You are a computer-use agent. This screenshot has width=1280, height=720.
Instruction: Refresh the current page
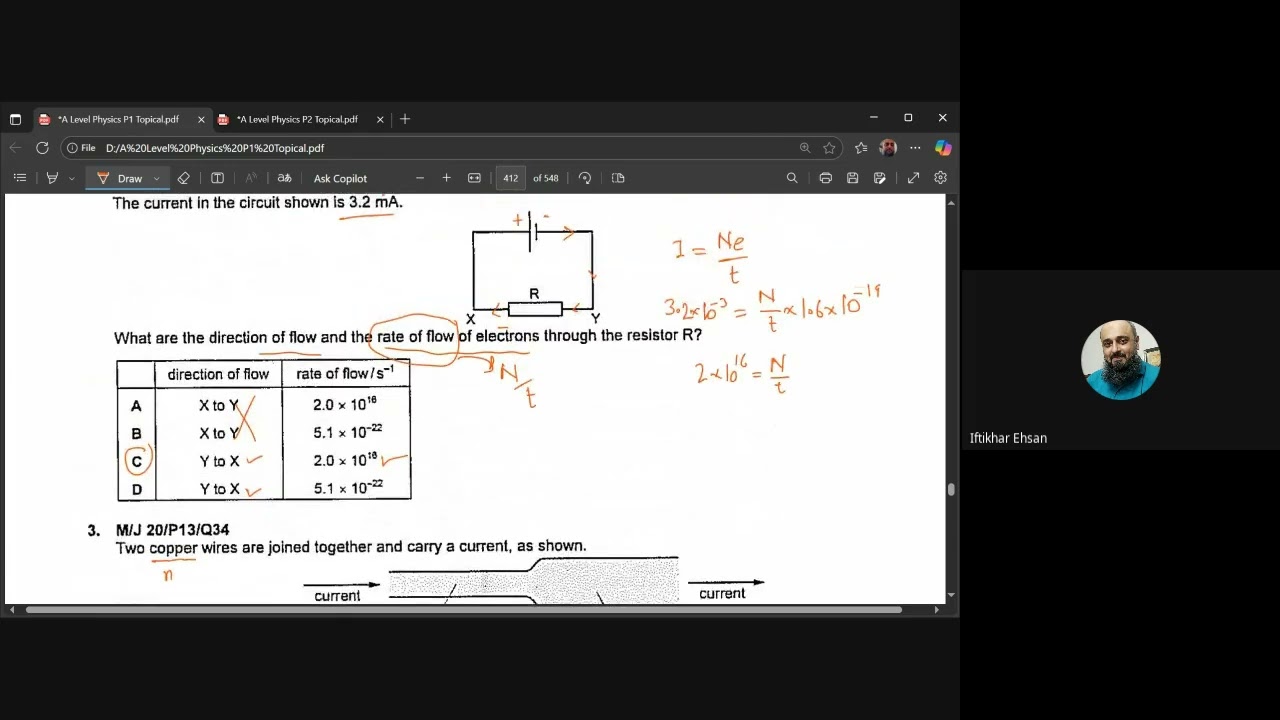[x=42, y=148]
